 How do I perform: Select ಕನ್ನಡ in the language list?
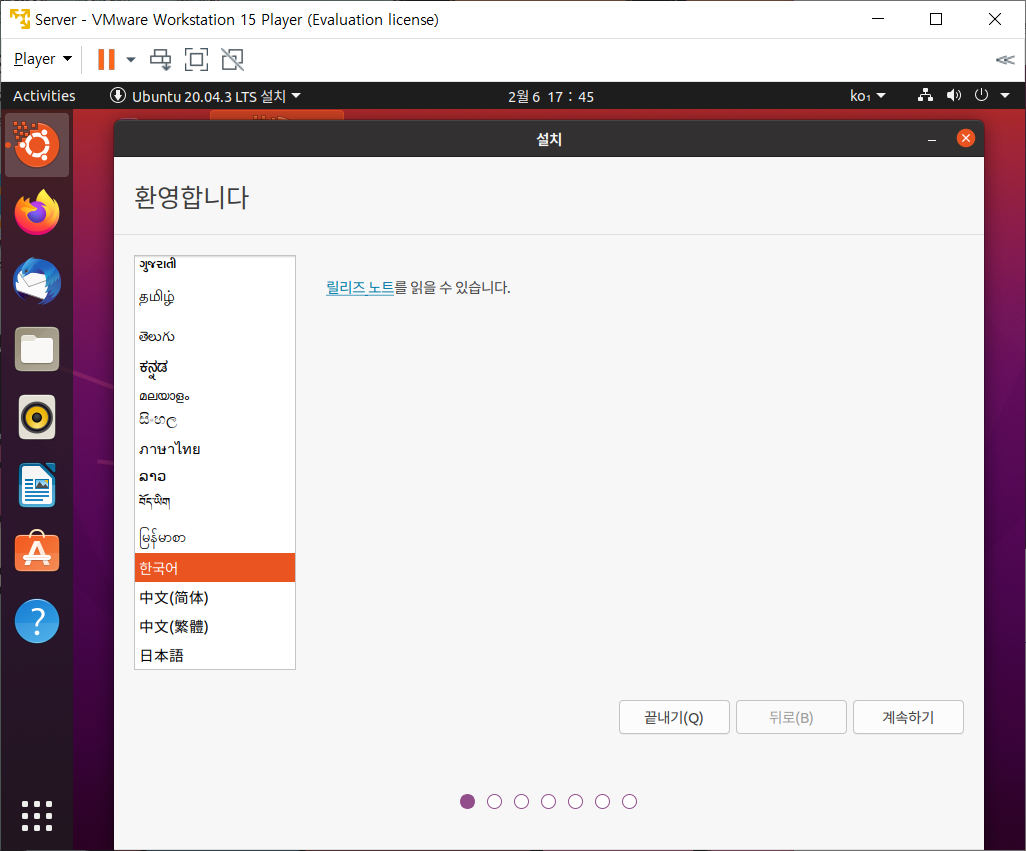click(x=215, y=367)
